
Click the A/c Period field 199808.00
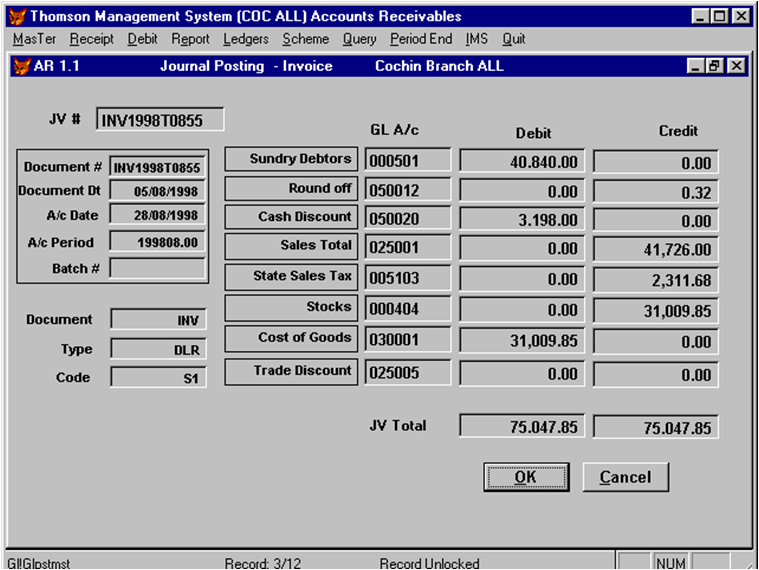[x=158, y=241]
